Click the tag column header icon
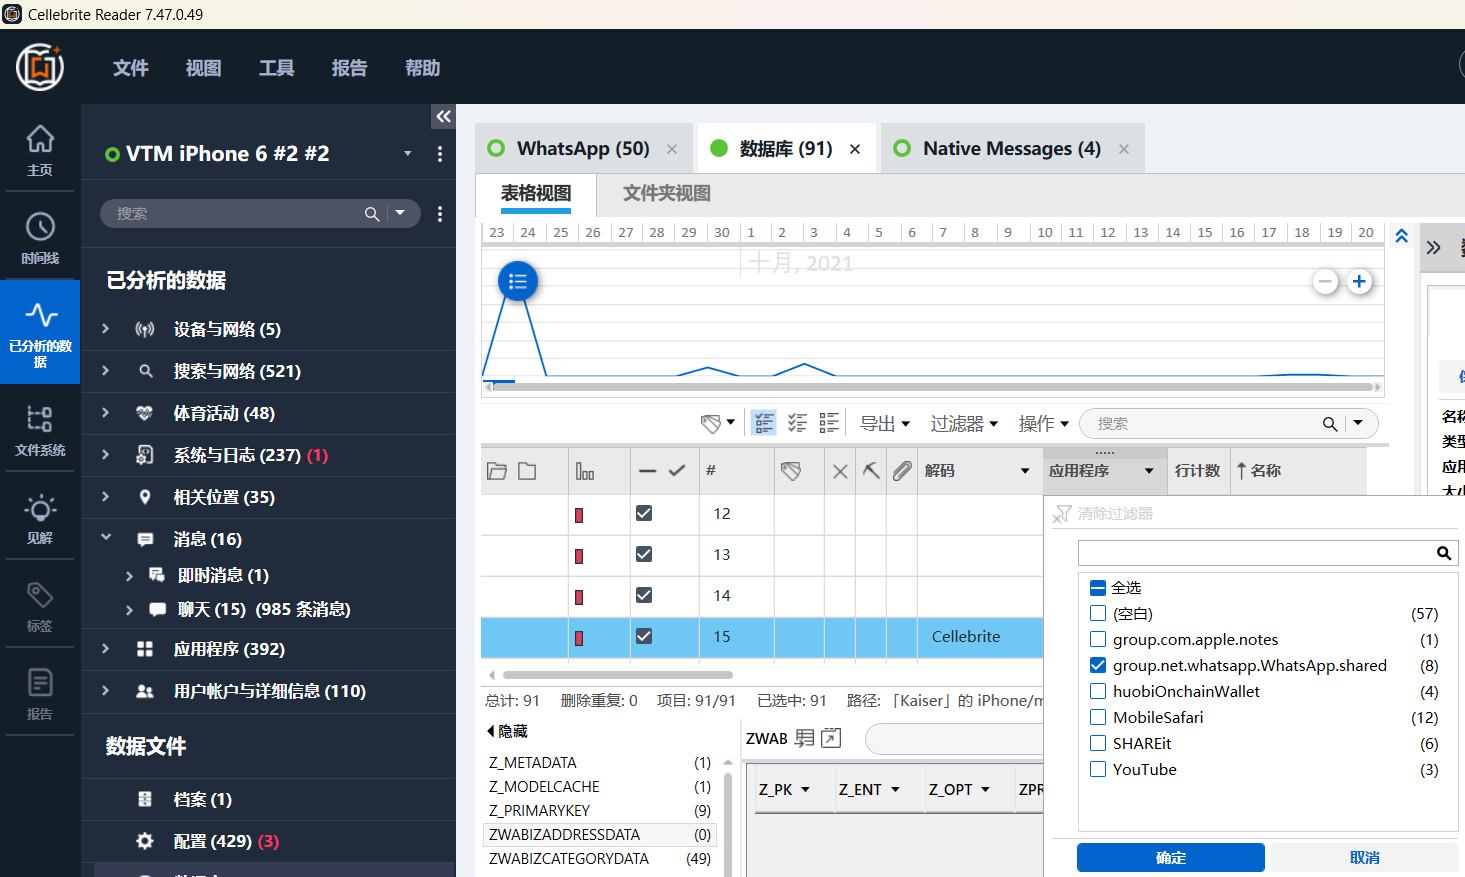 (x=791, y=471)
